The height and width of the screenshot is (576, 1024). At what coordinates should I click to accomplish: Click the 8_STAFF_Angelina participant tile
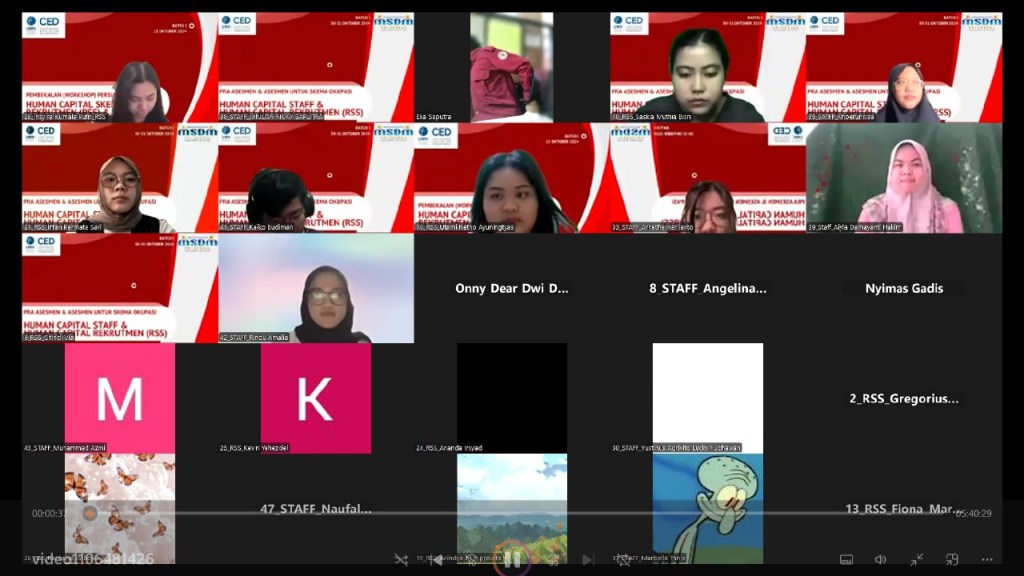708,288
